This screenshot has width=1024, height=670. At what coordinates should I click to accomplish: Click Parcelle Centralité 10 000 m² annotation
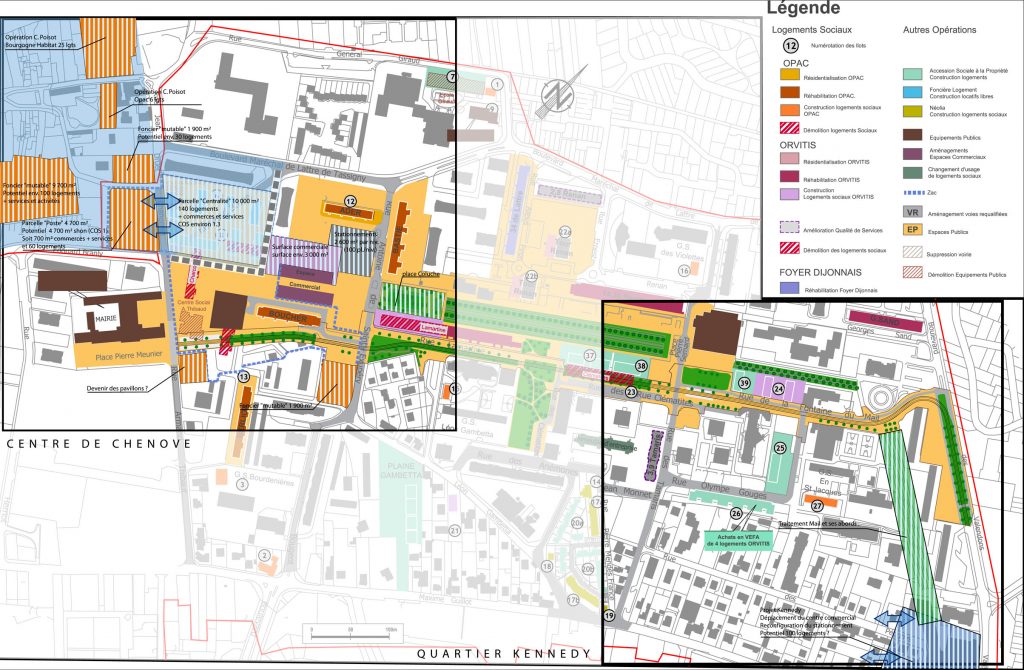pos(218,213)
